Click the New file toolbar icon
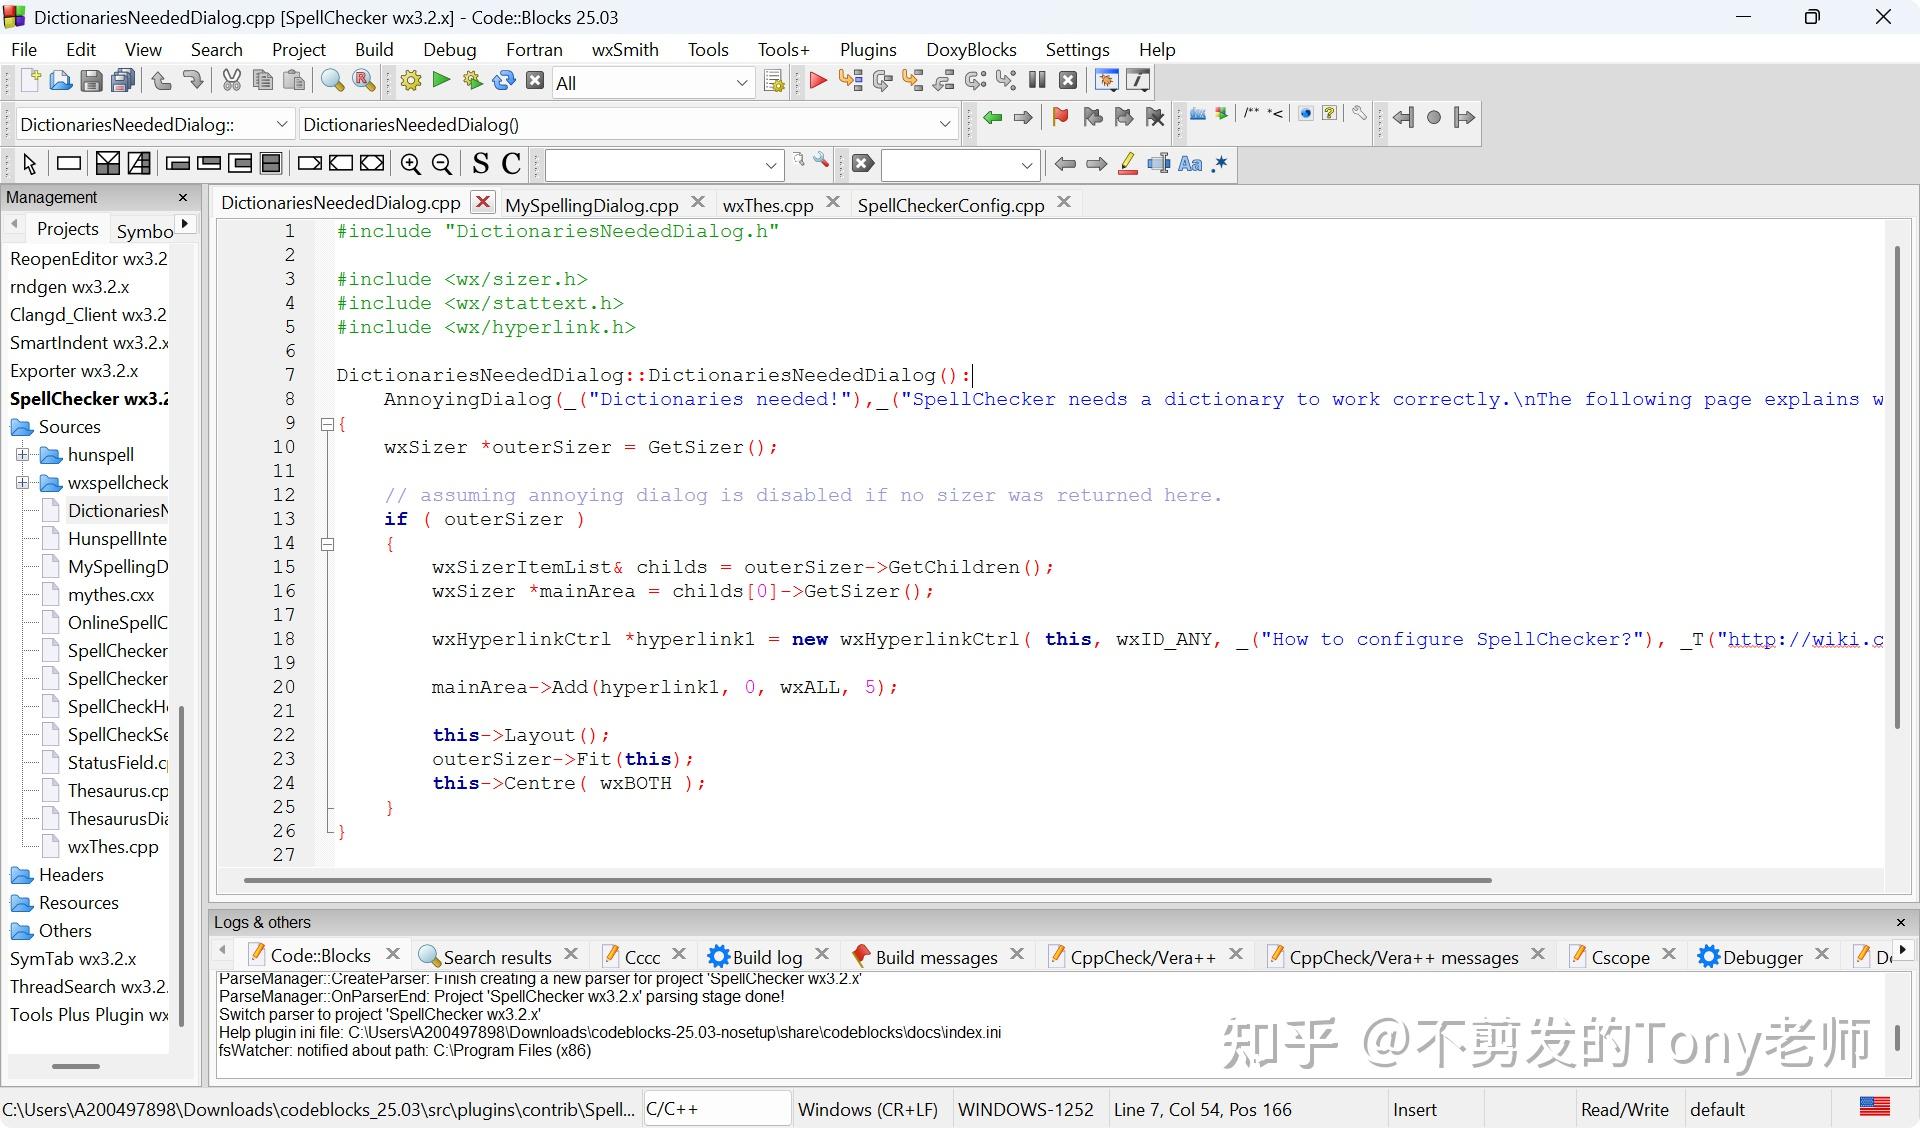 point(30,81)
